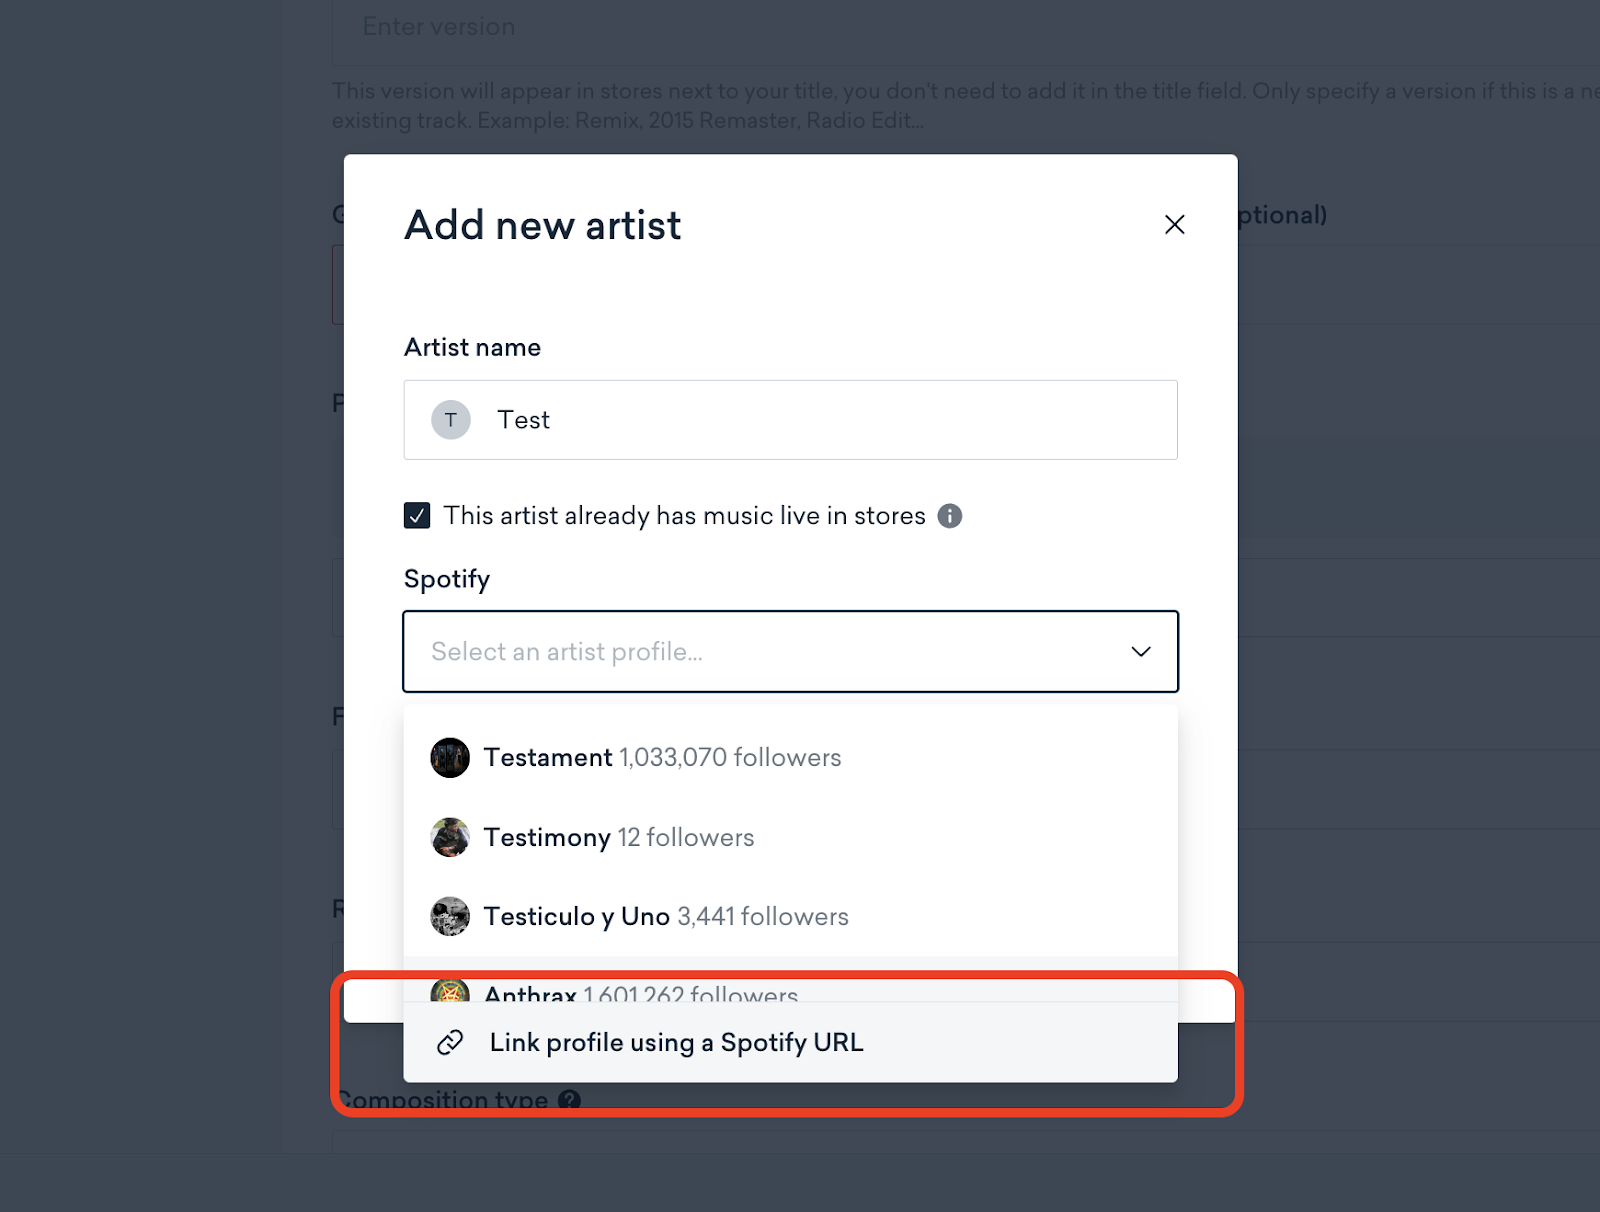Screen dimensions: 1600x1212
Task: Collapse the Spotify dropdown chevron
Action: [1141, 651]
